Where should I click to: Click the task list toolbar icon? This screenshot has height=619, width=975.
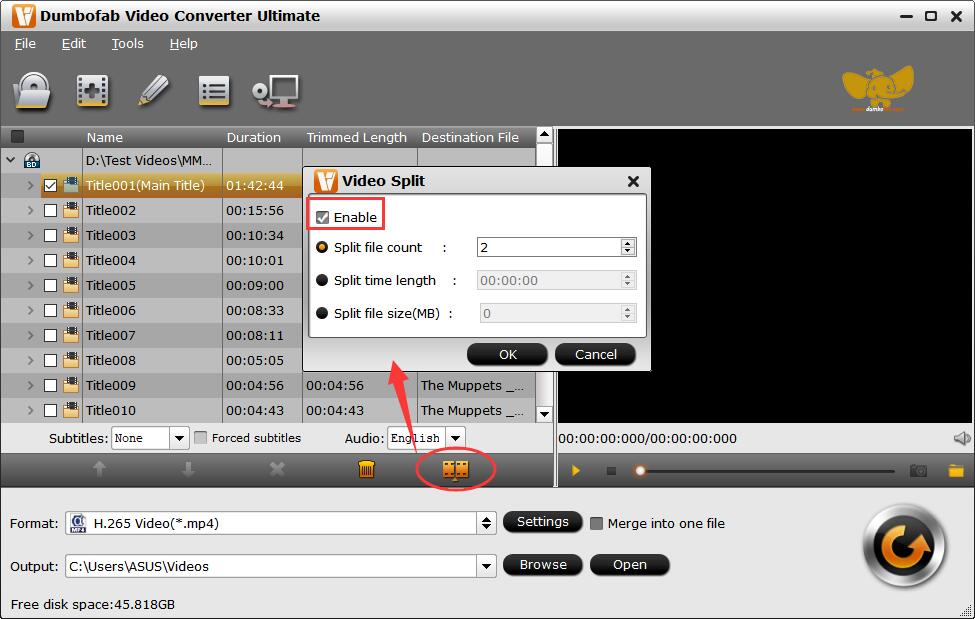(x=213, y=91)
